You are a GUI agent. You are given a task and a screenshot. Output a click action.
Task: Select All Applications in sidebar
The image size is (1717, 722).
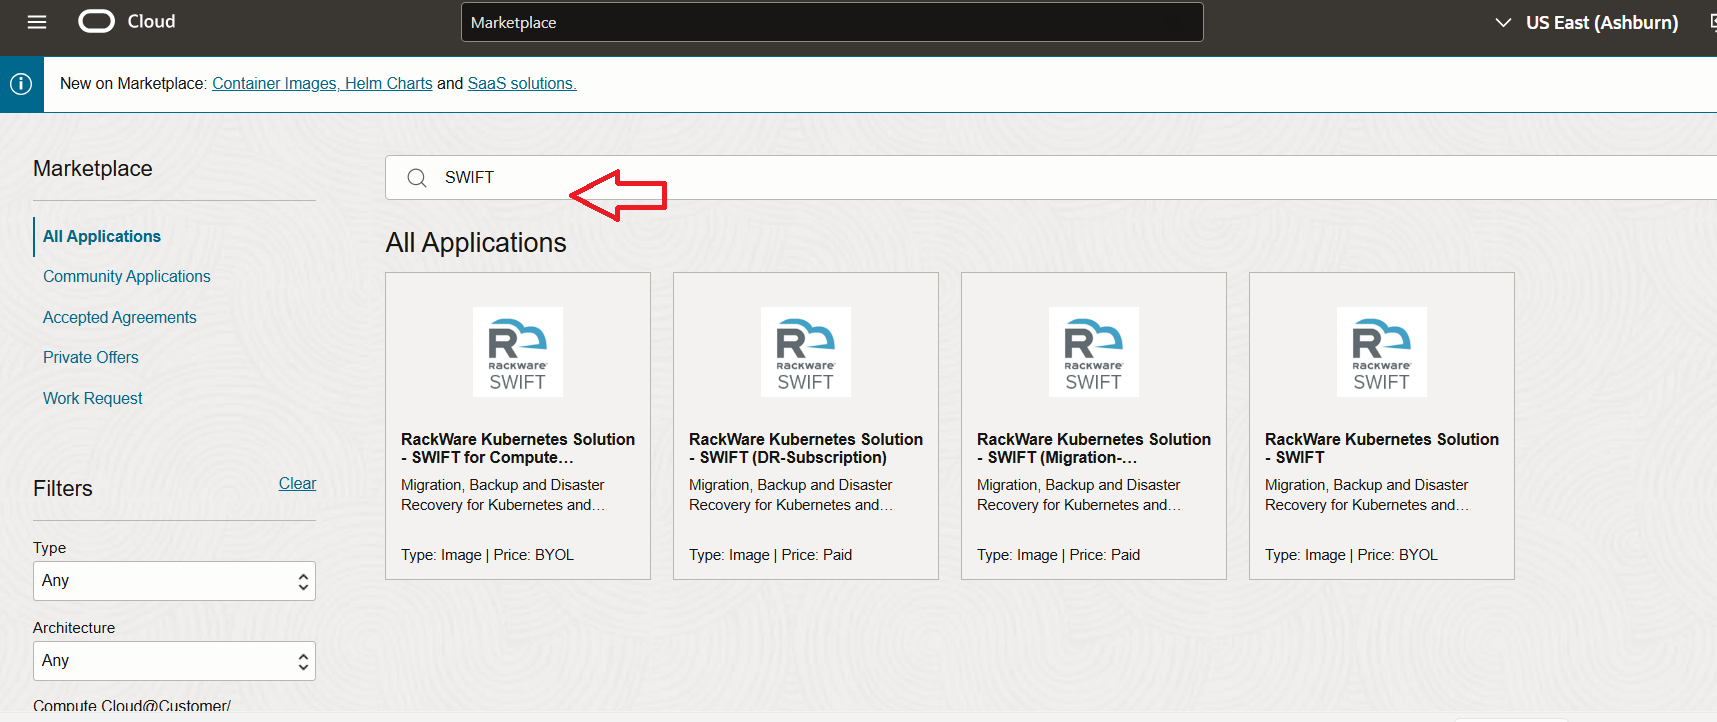pyautogui.click(x=102, y=237)
